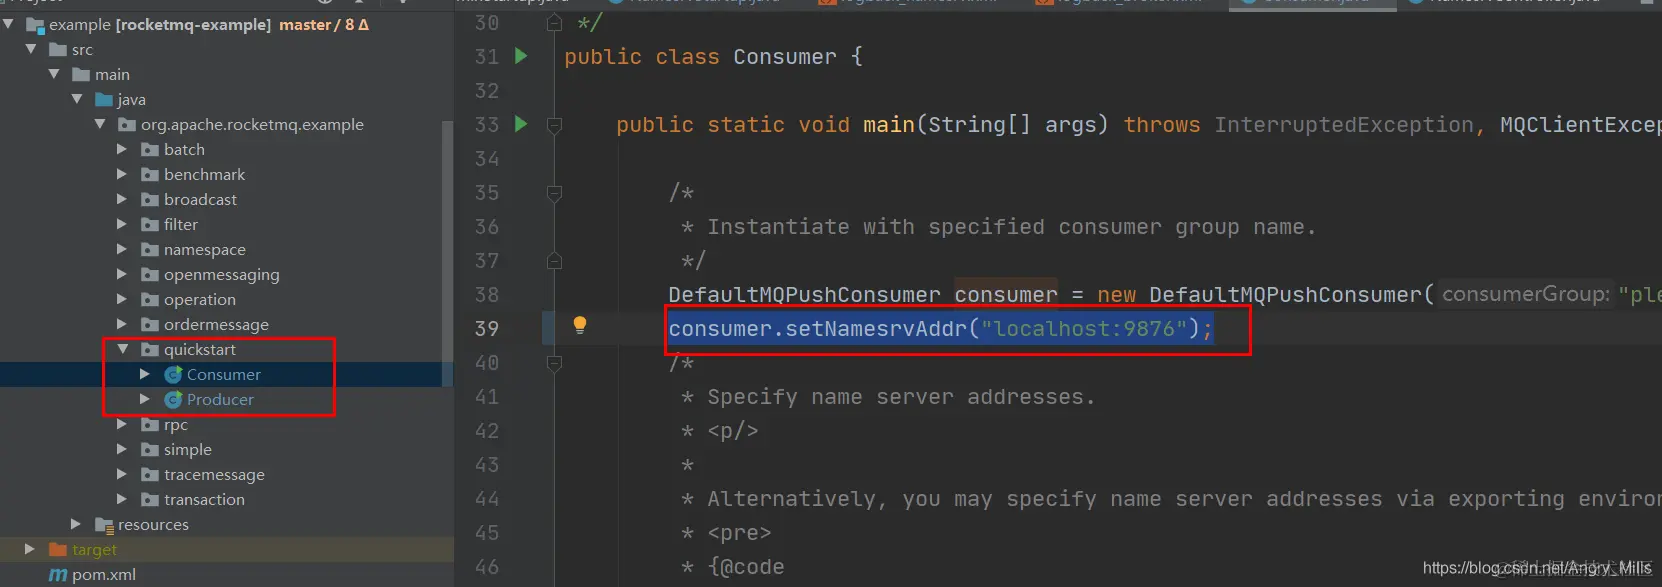Fold the main method at line 33
Viewport: 1662px width, 587px height.
click(554, 125)
